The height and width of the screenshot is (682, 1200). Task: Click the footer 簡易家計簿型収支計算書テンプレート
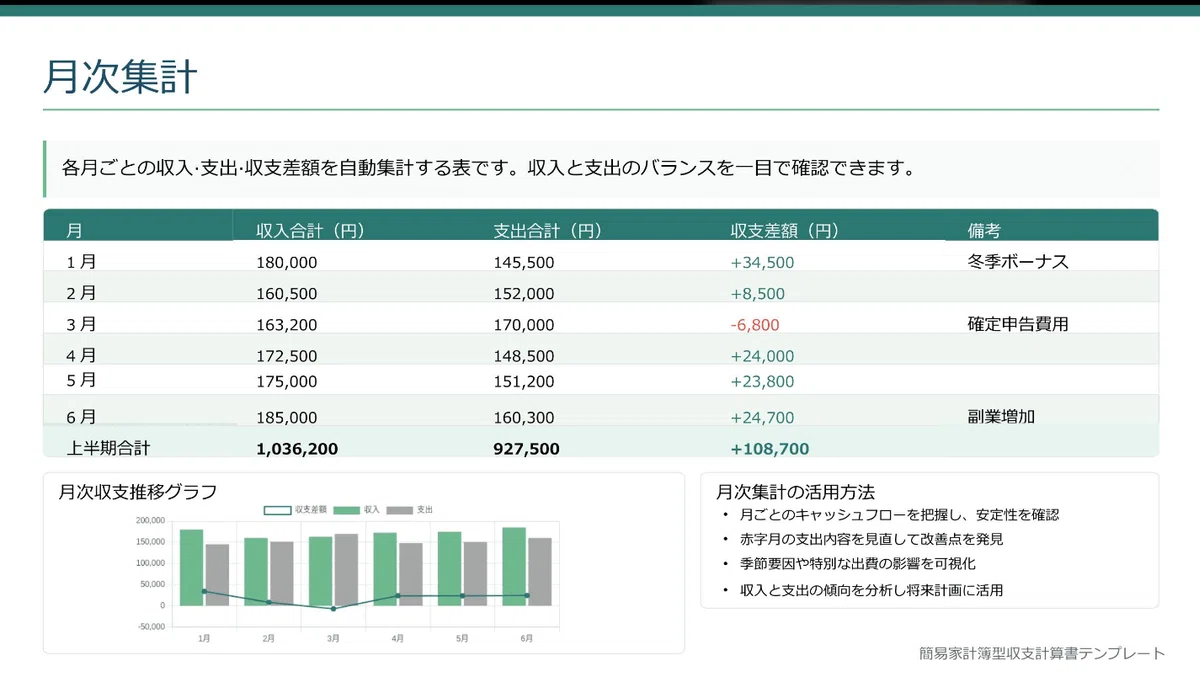(x=1042, y=653)
